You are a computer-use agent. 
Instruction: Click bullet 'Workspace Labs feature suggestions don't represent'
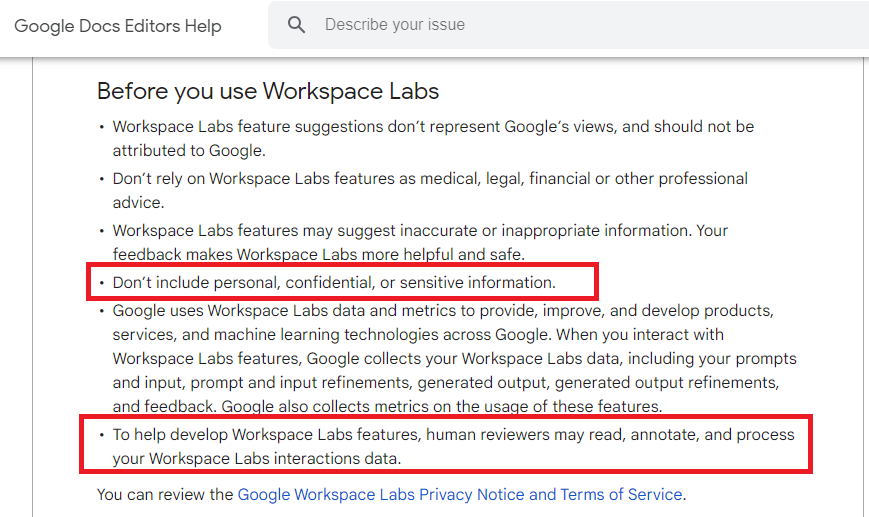(x=433, y=139)
